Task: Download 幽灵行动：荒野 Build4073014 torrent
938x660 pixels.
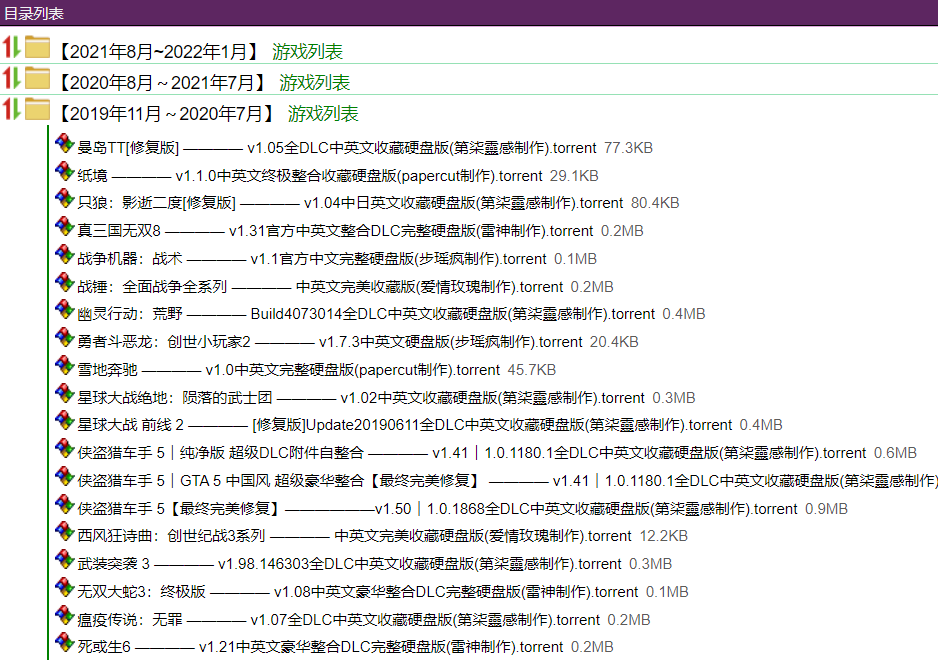Action: click(x=366, y=314)
